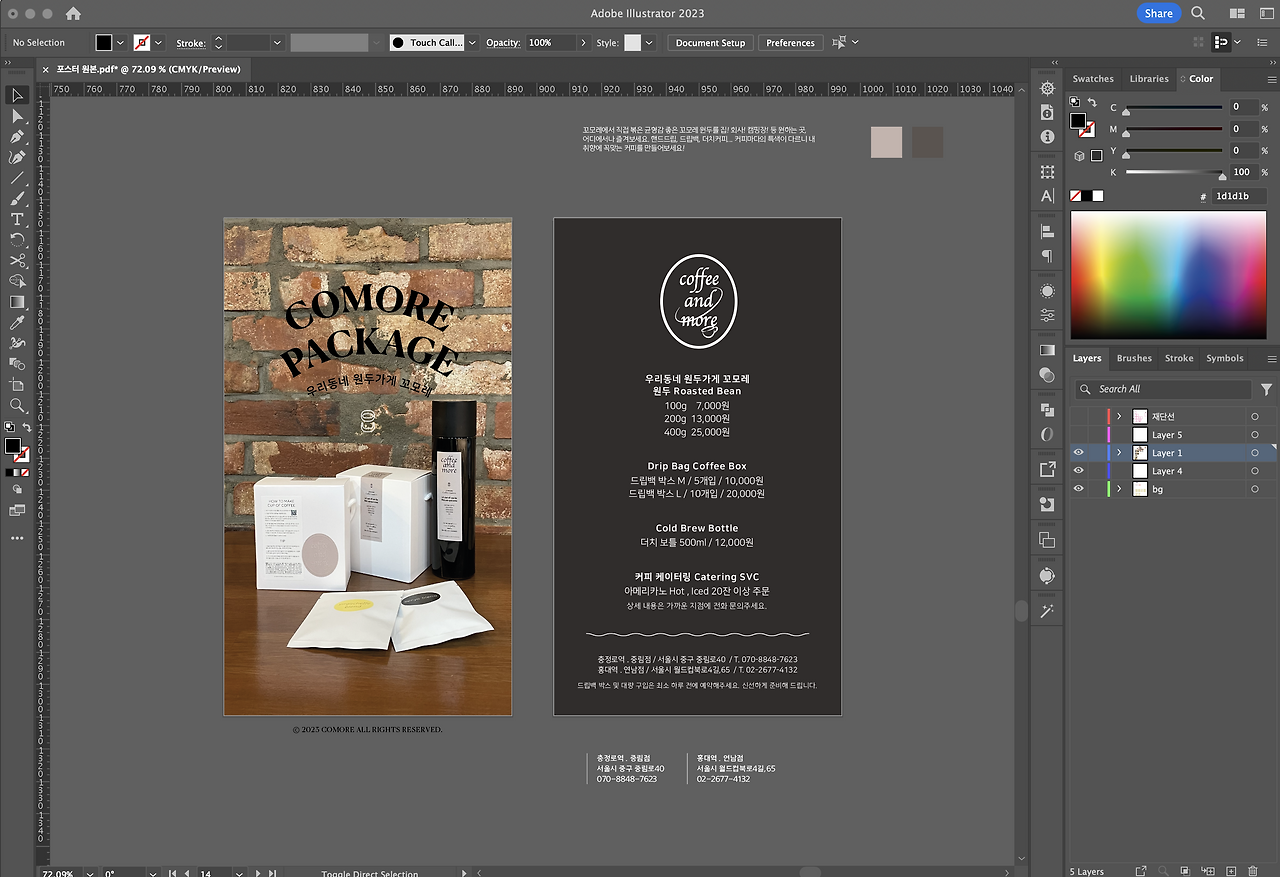This screenshot has width=1280, height=877.
Task: Toggle target circle for Layer 5
Action: [x=1255, y=435]
